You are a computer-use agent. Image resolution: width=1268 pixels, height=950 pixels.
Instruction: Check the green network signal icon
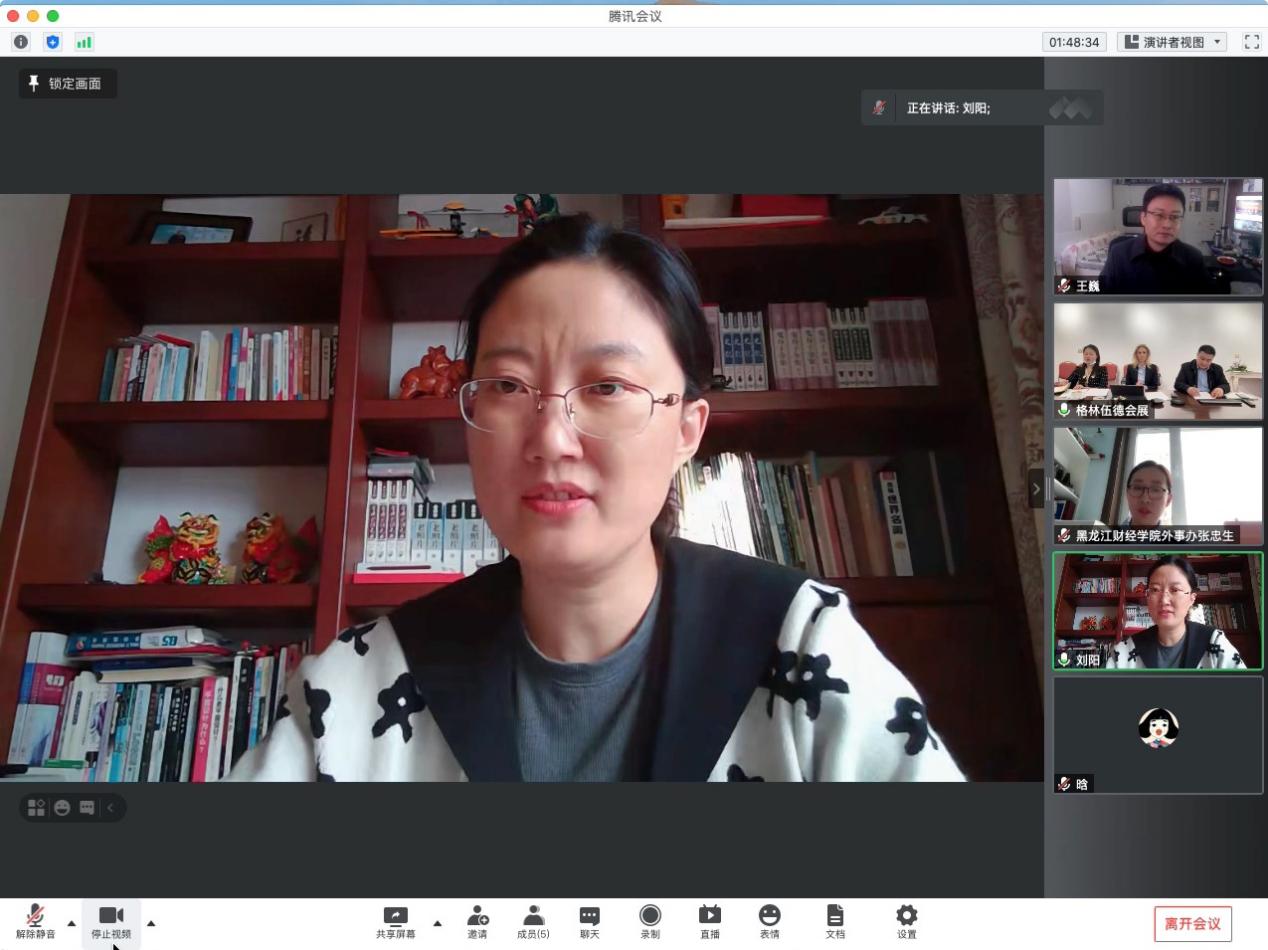[84, 42]
